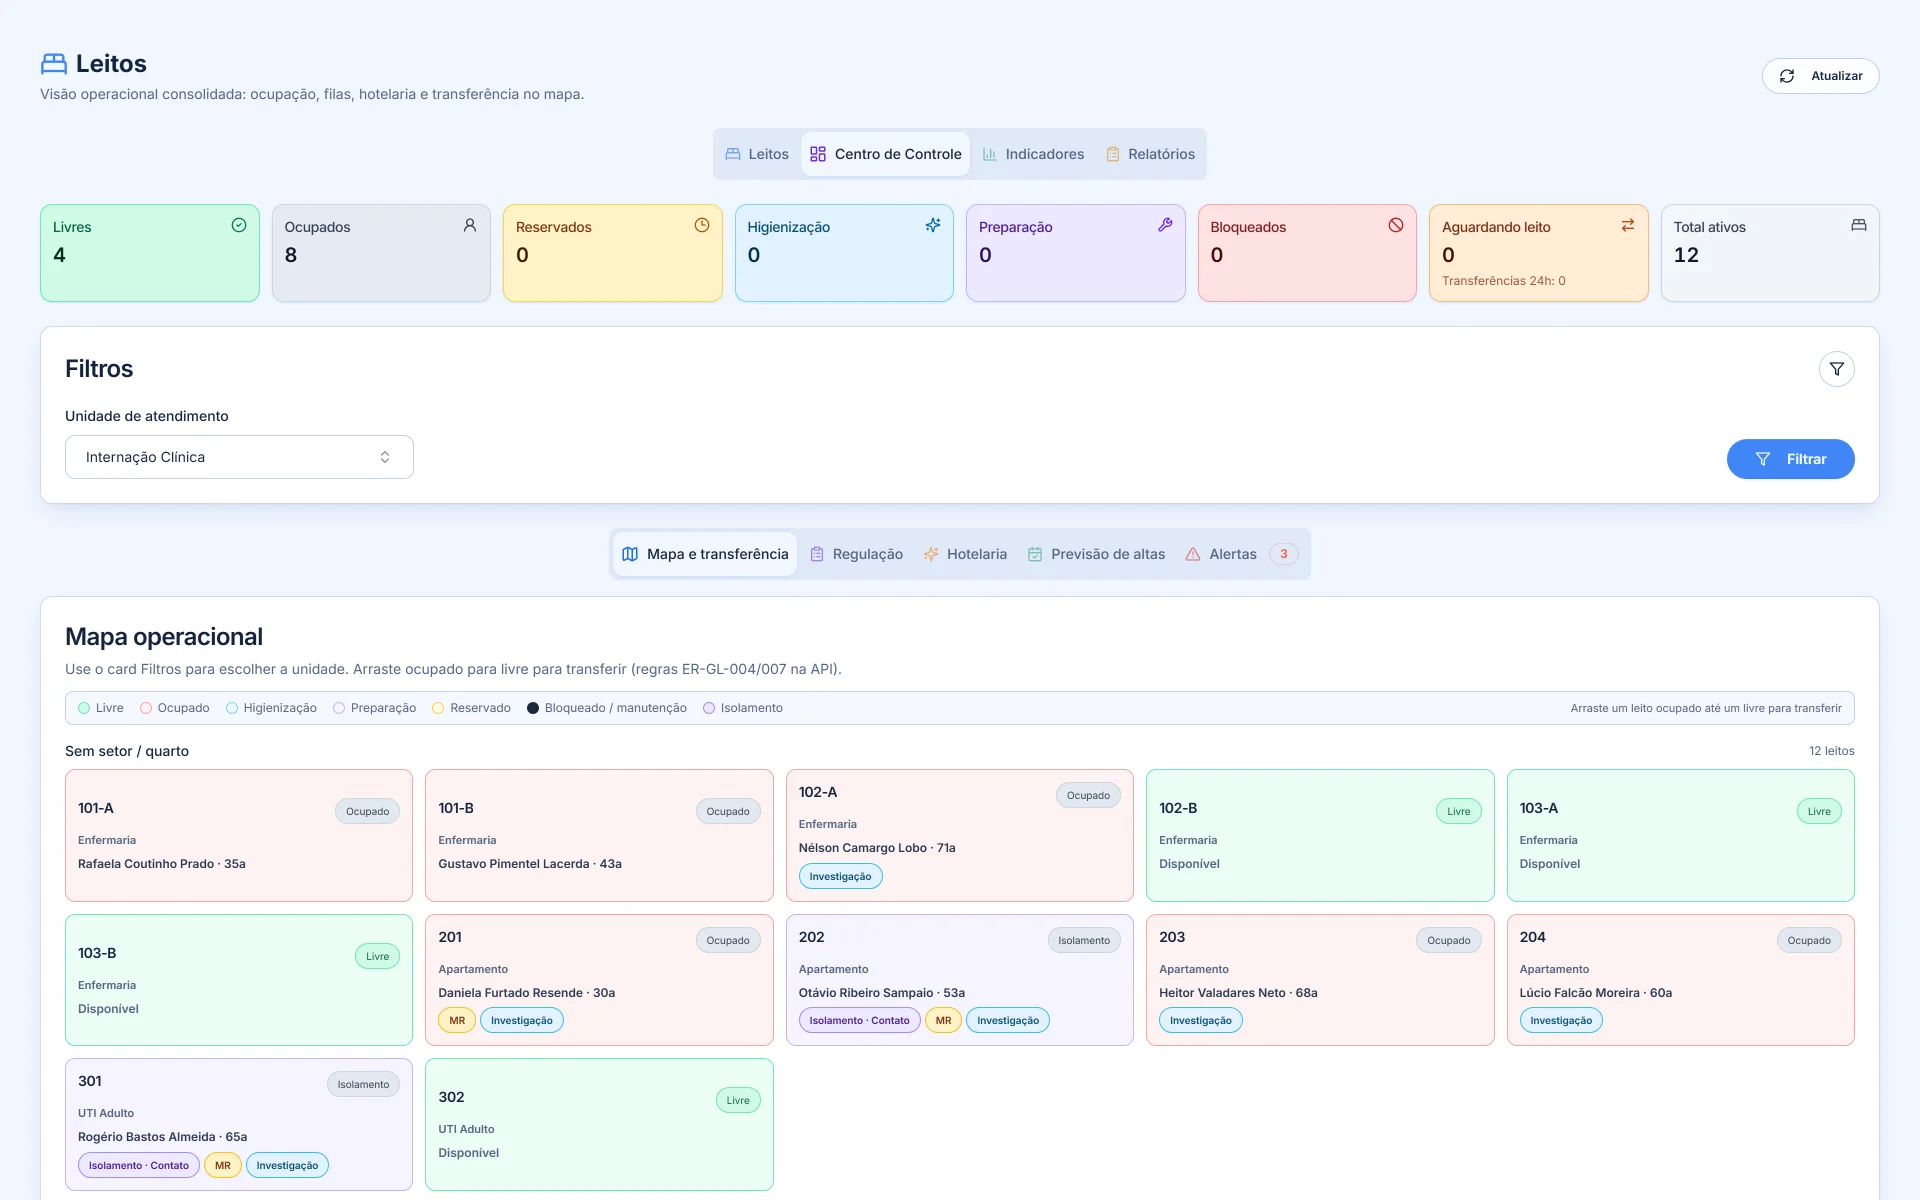1920x1200 pixels.
Task: Open the Indicadores tab
Action: click(1033, 154)
